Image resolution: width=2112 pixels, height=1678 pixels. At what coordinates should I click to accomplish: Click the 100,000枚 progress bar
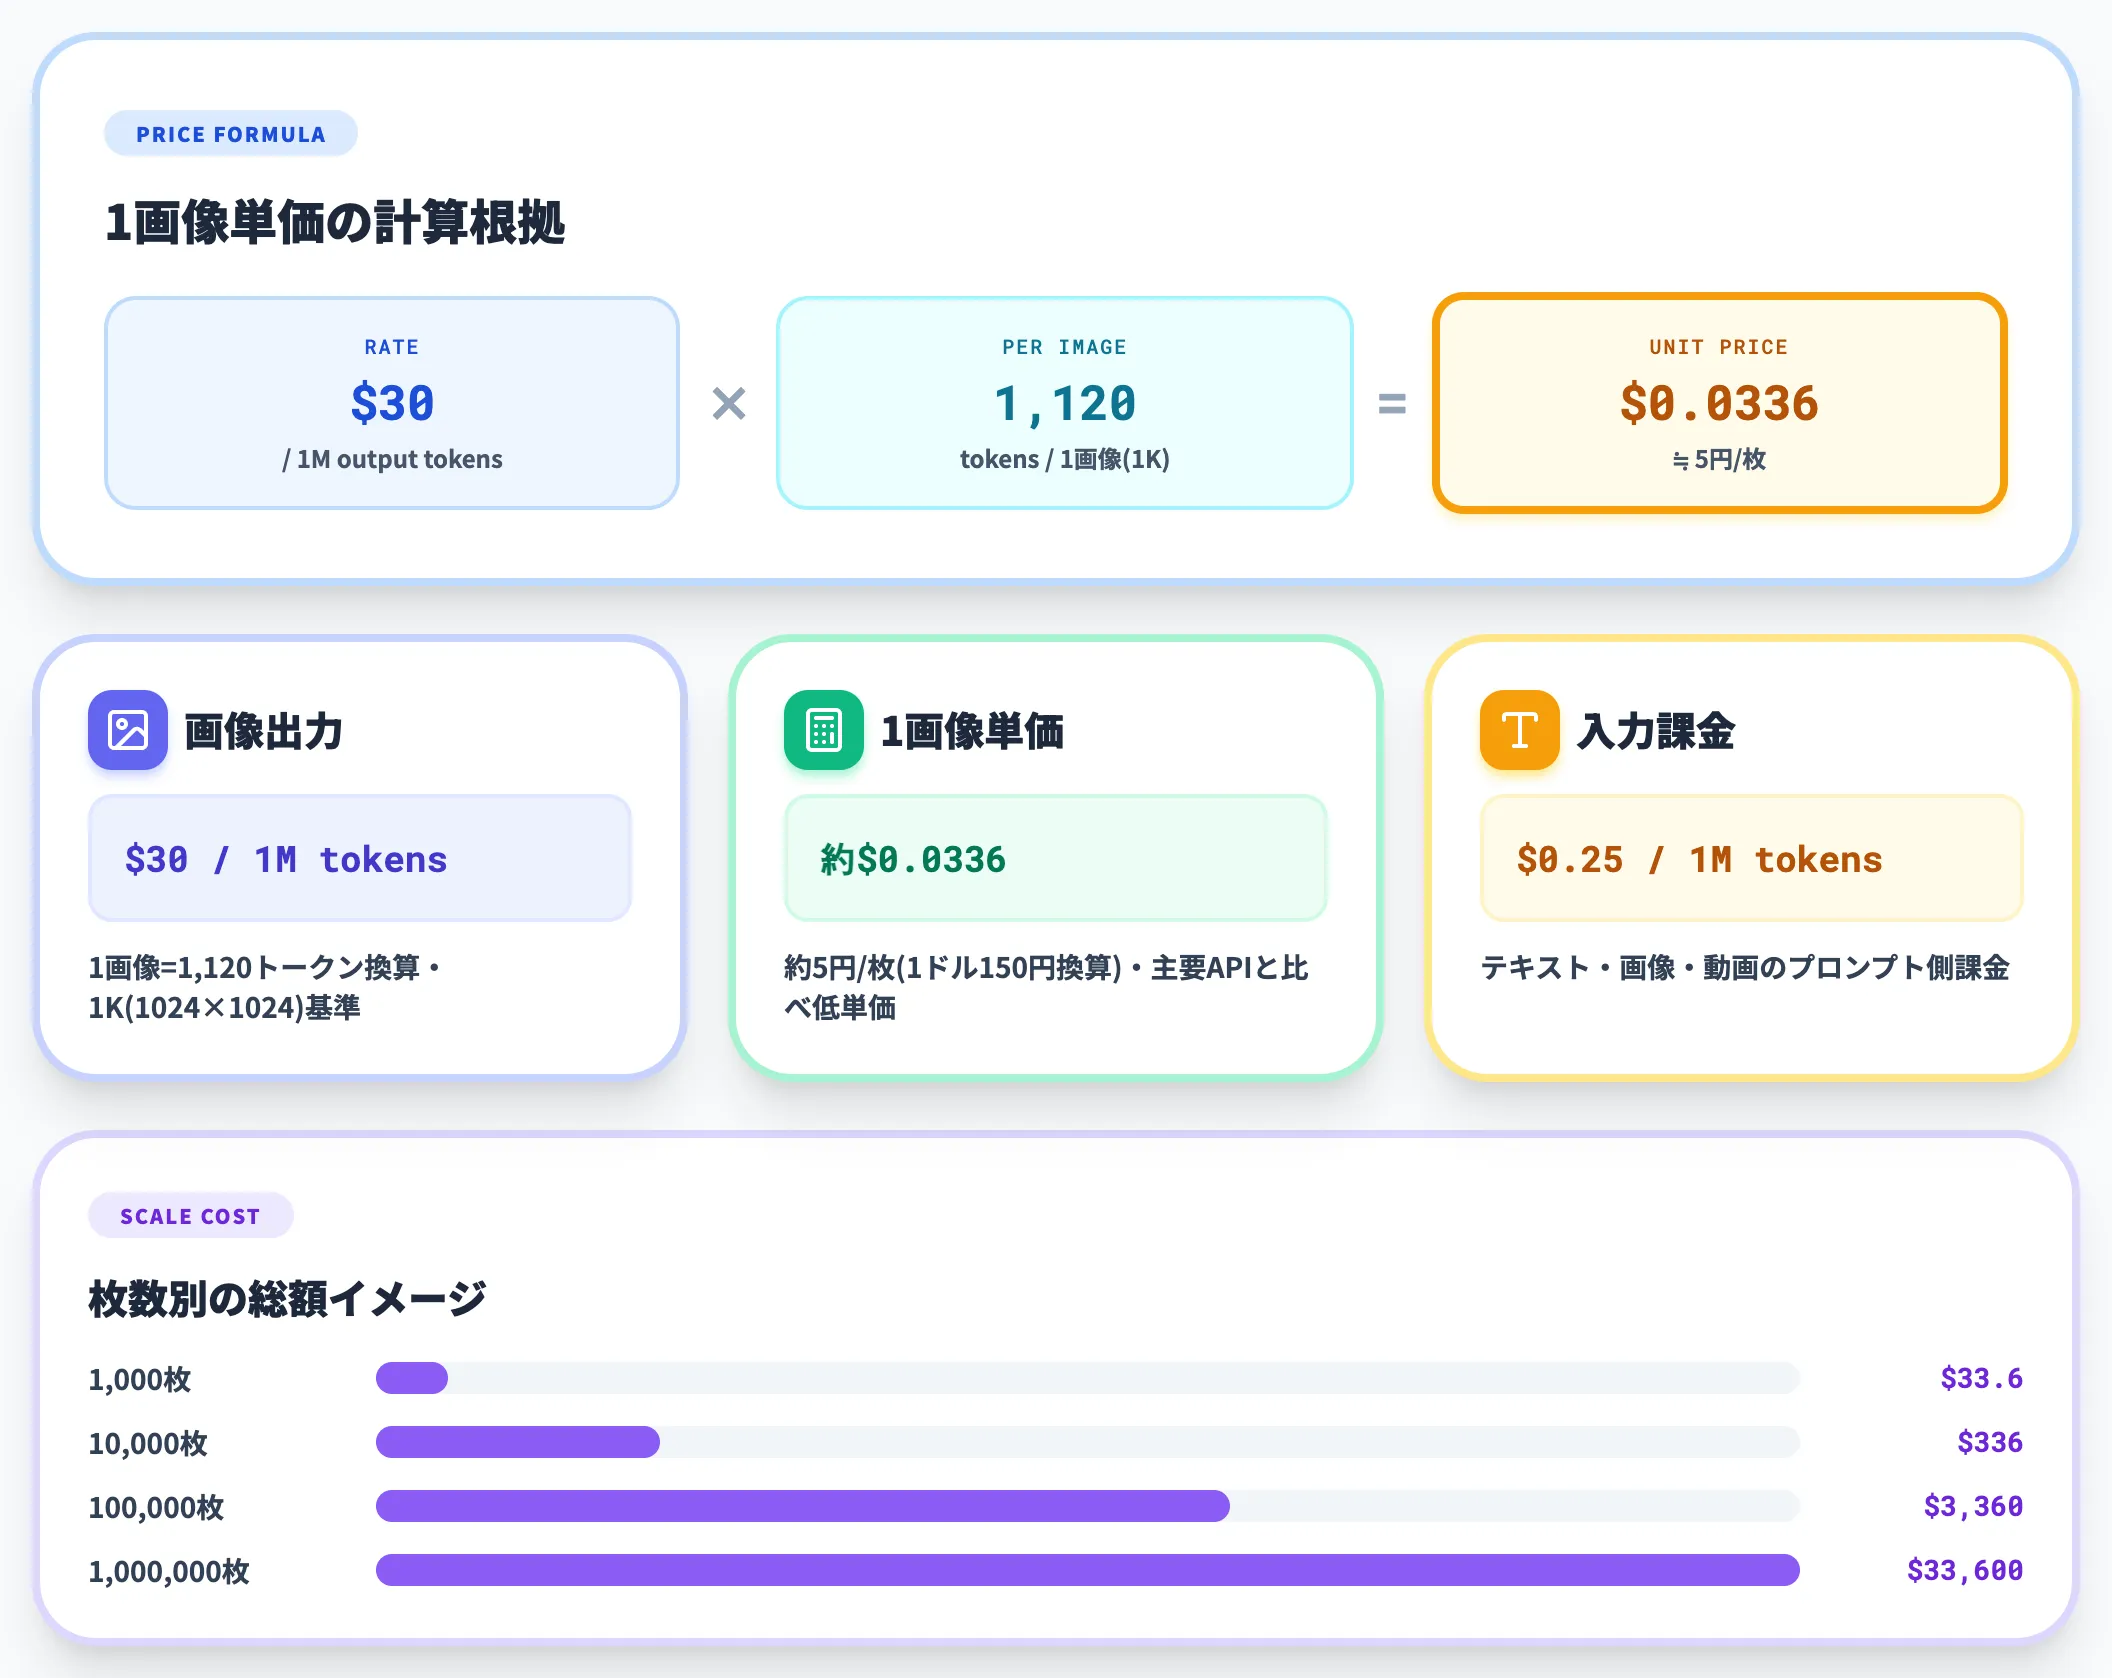click(1087, 1506)
